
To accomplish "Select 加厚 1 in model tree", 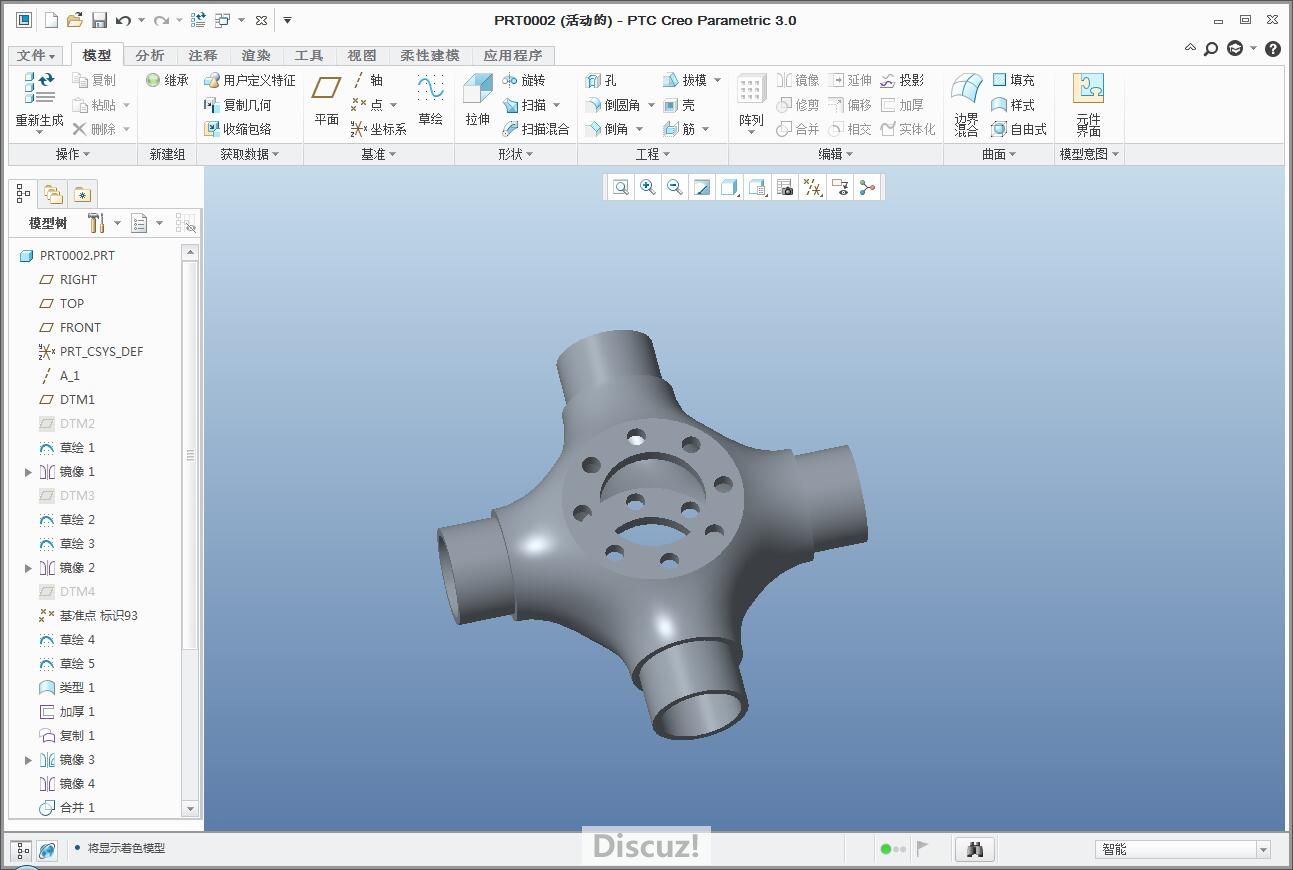I will 76,712.
